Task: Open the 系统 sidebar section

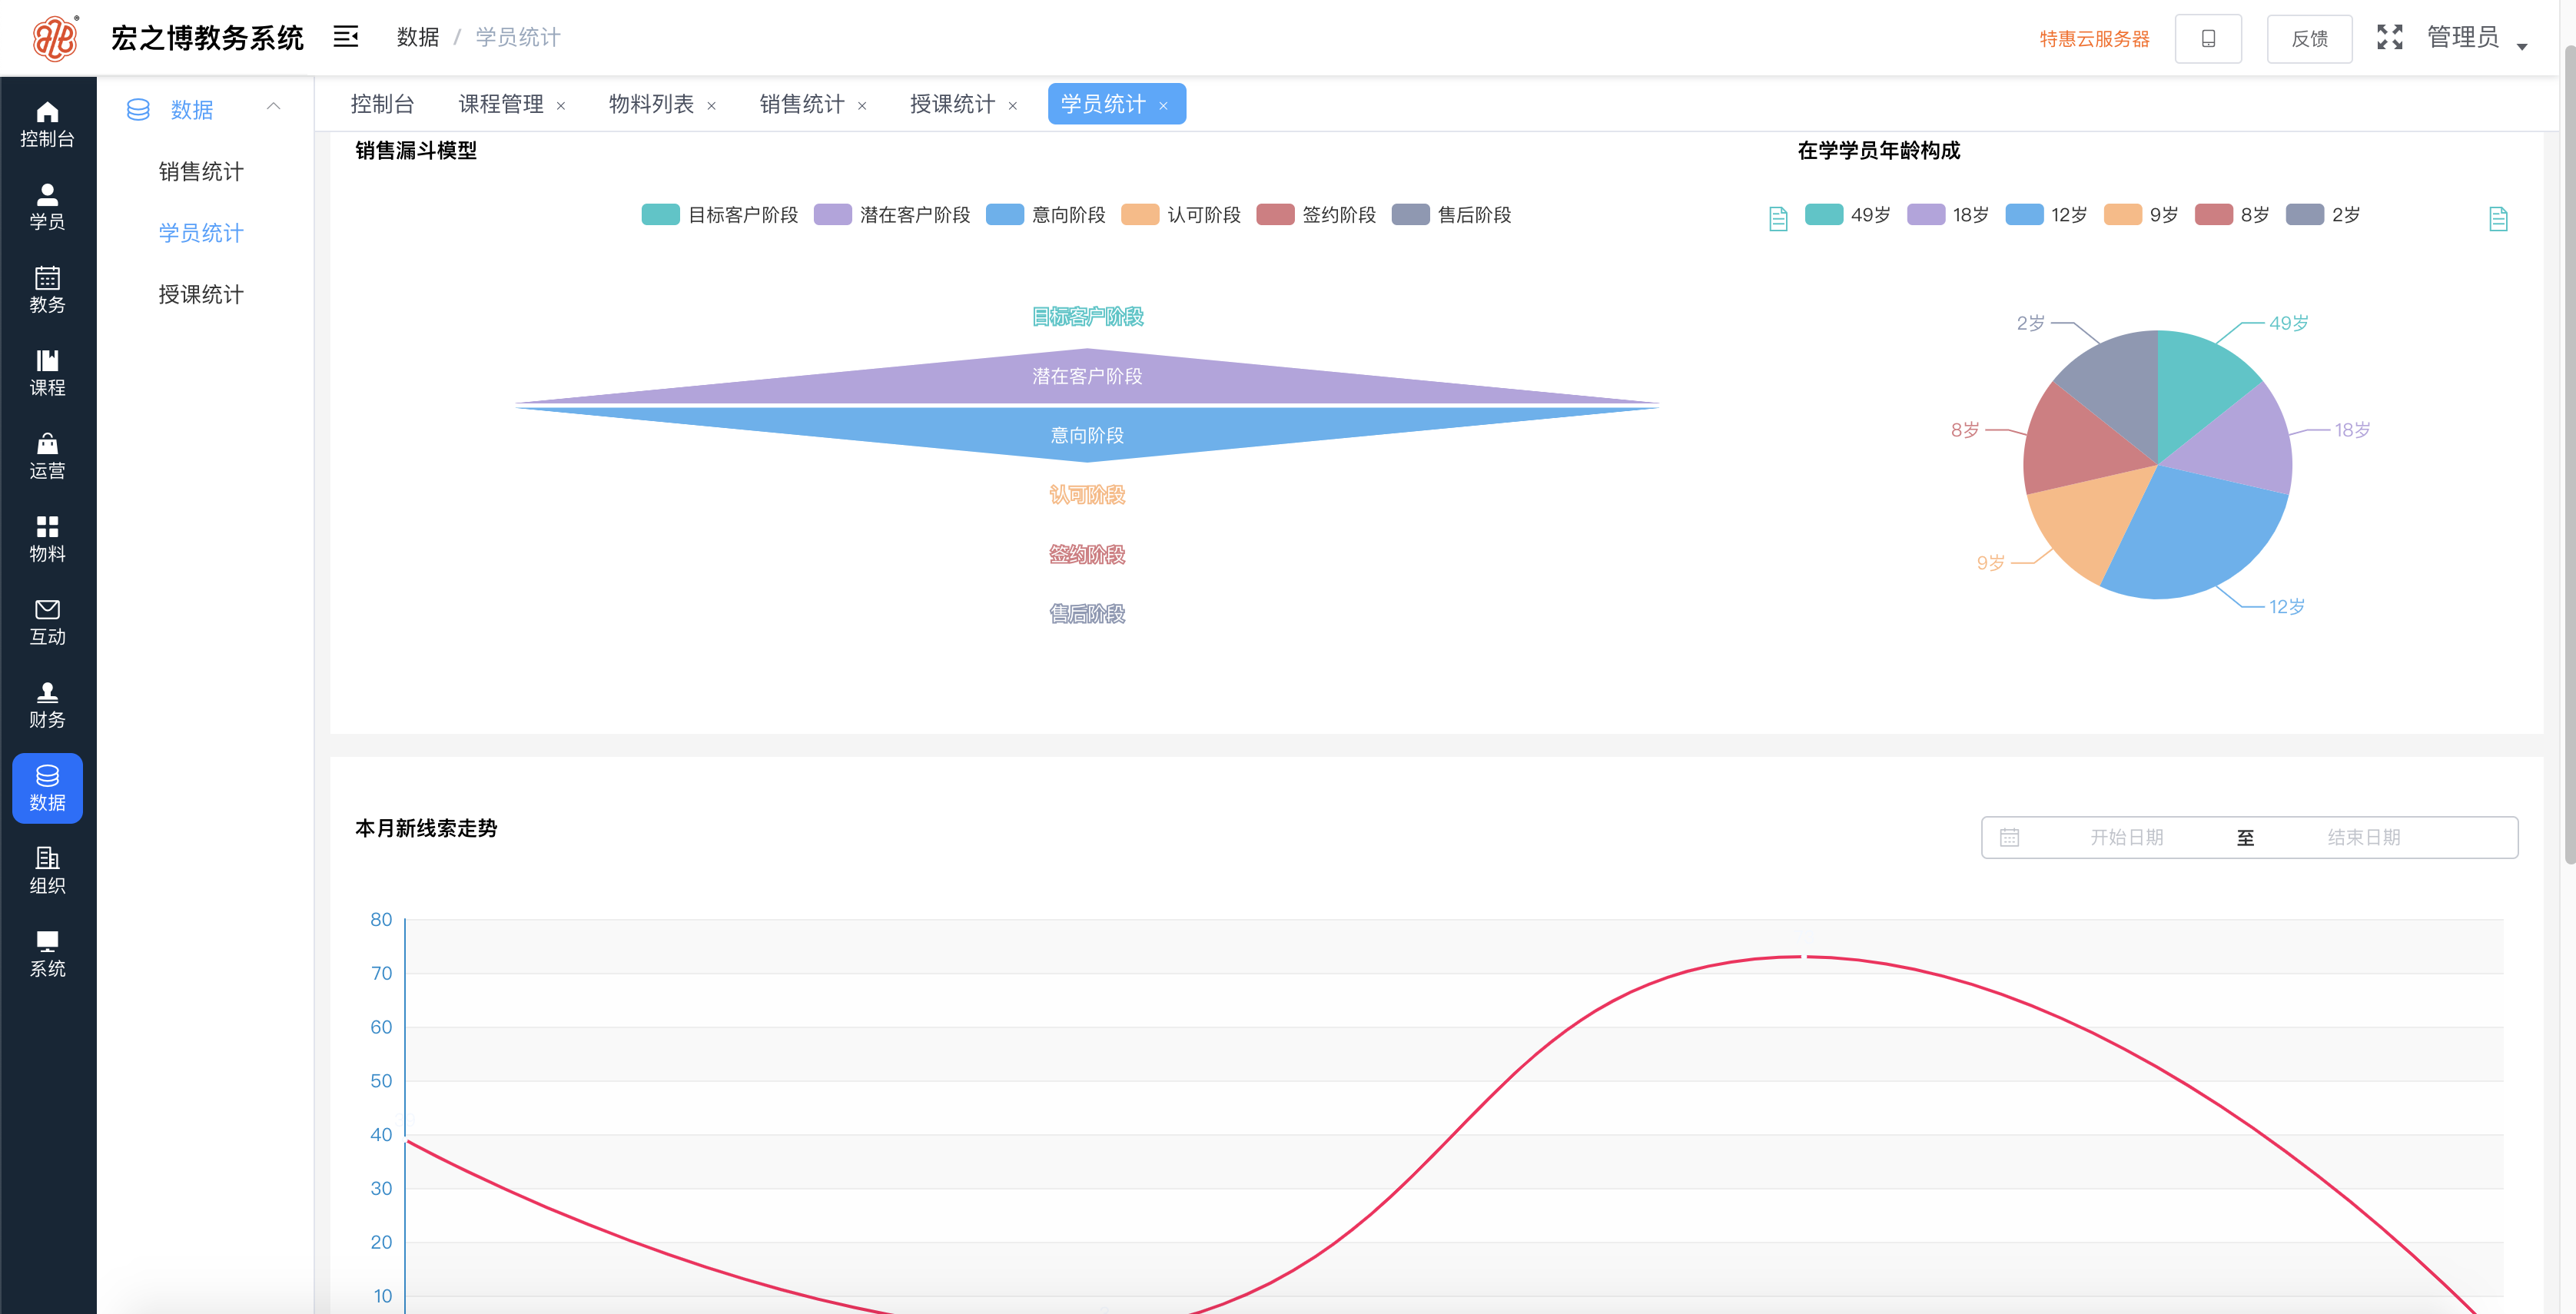Action: [47, 954]
